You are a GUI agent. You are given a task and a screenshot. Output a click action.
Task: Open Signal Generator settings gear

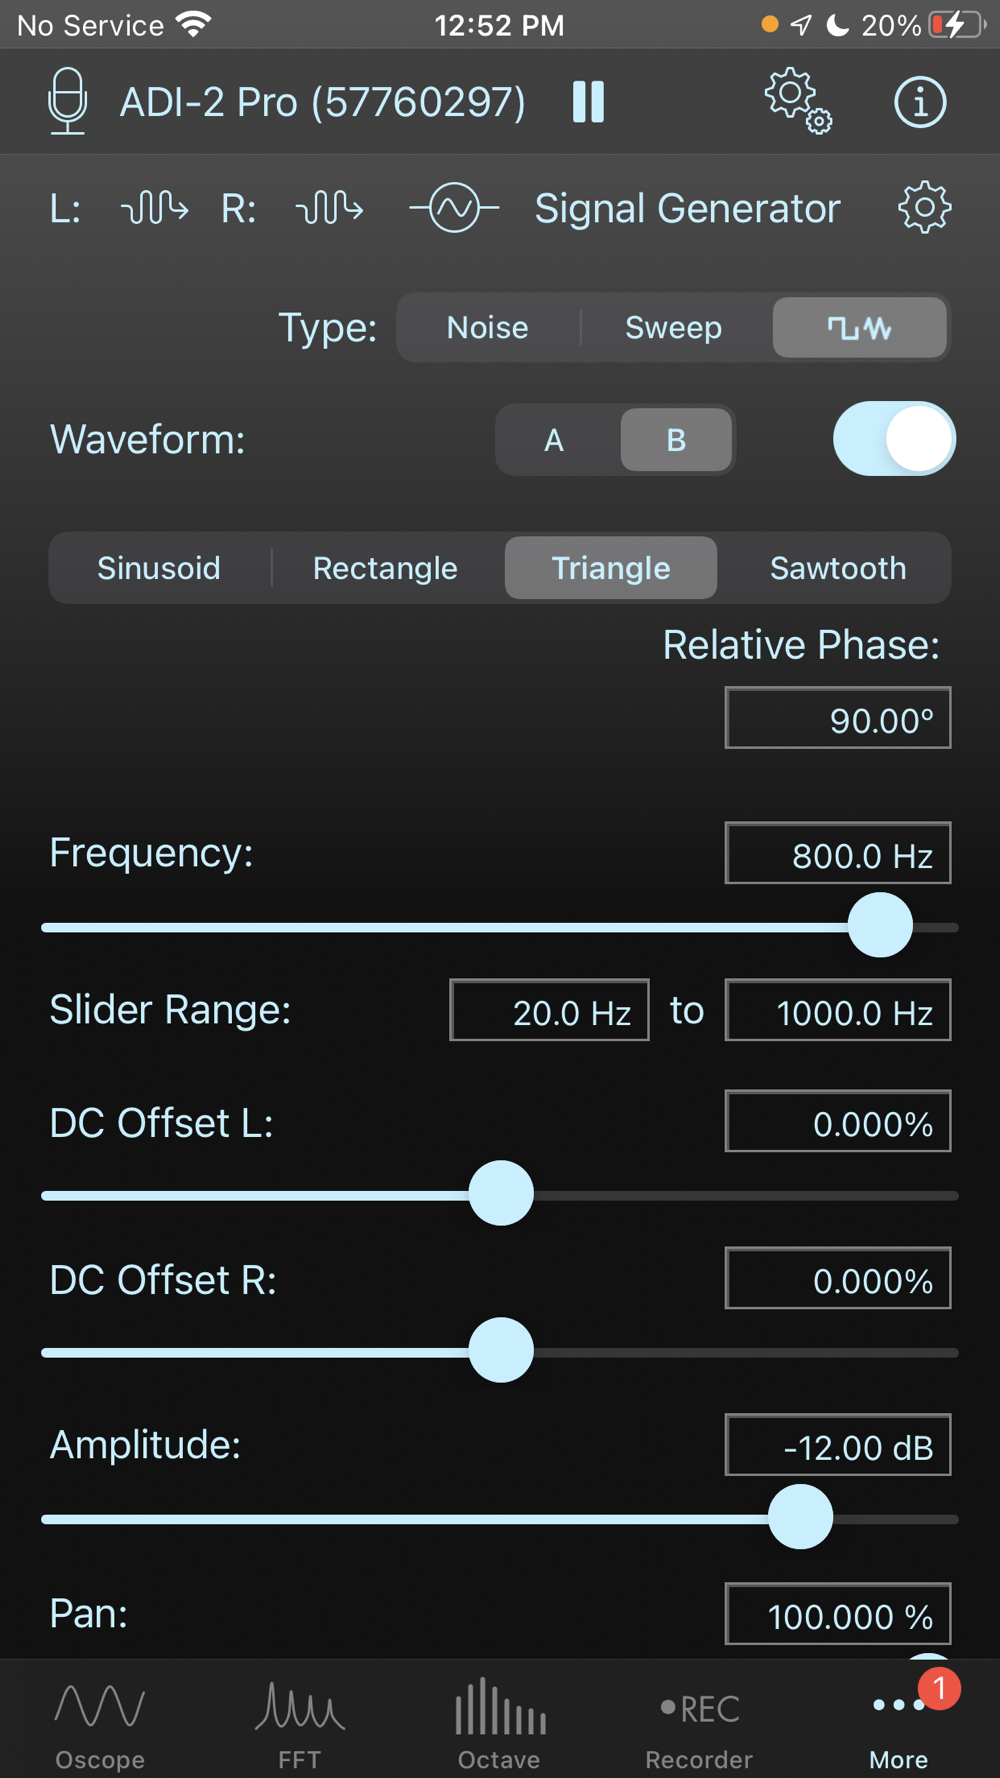(924, 208)
